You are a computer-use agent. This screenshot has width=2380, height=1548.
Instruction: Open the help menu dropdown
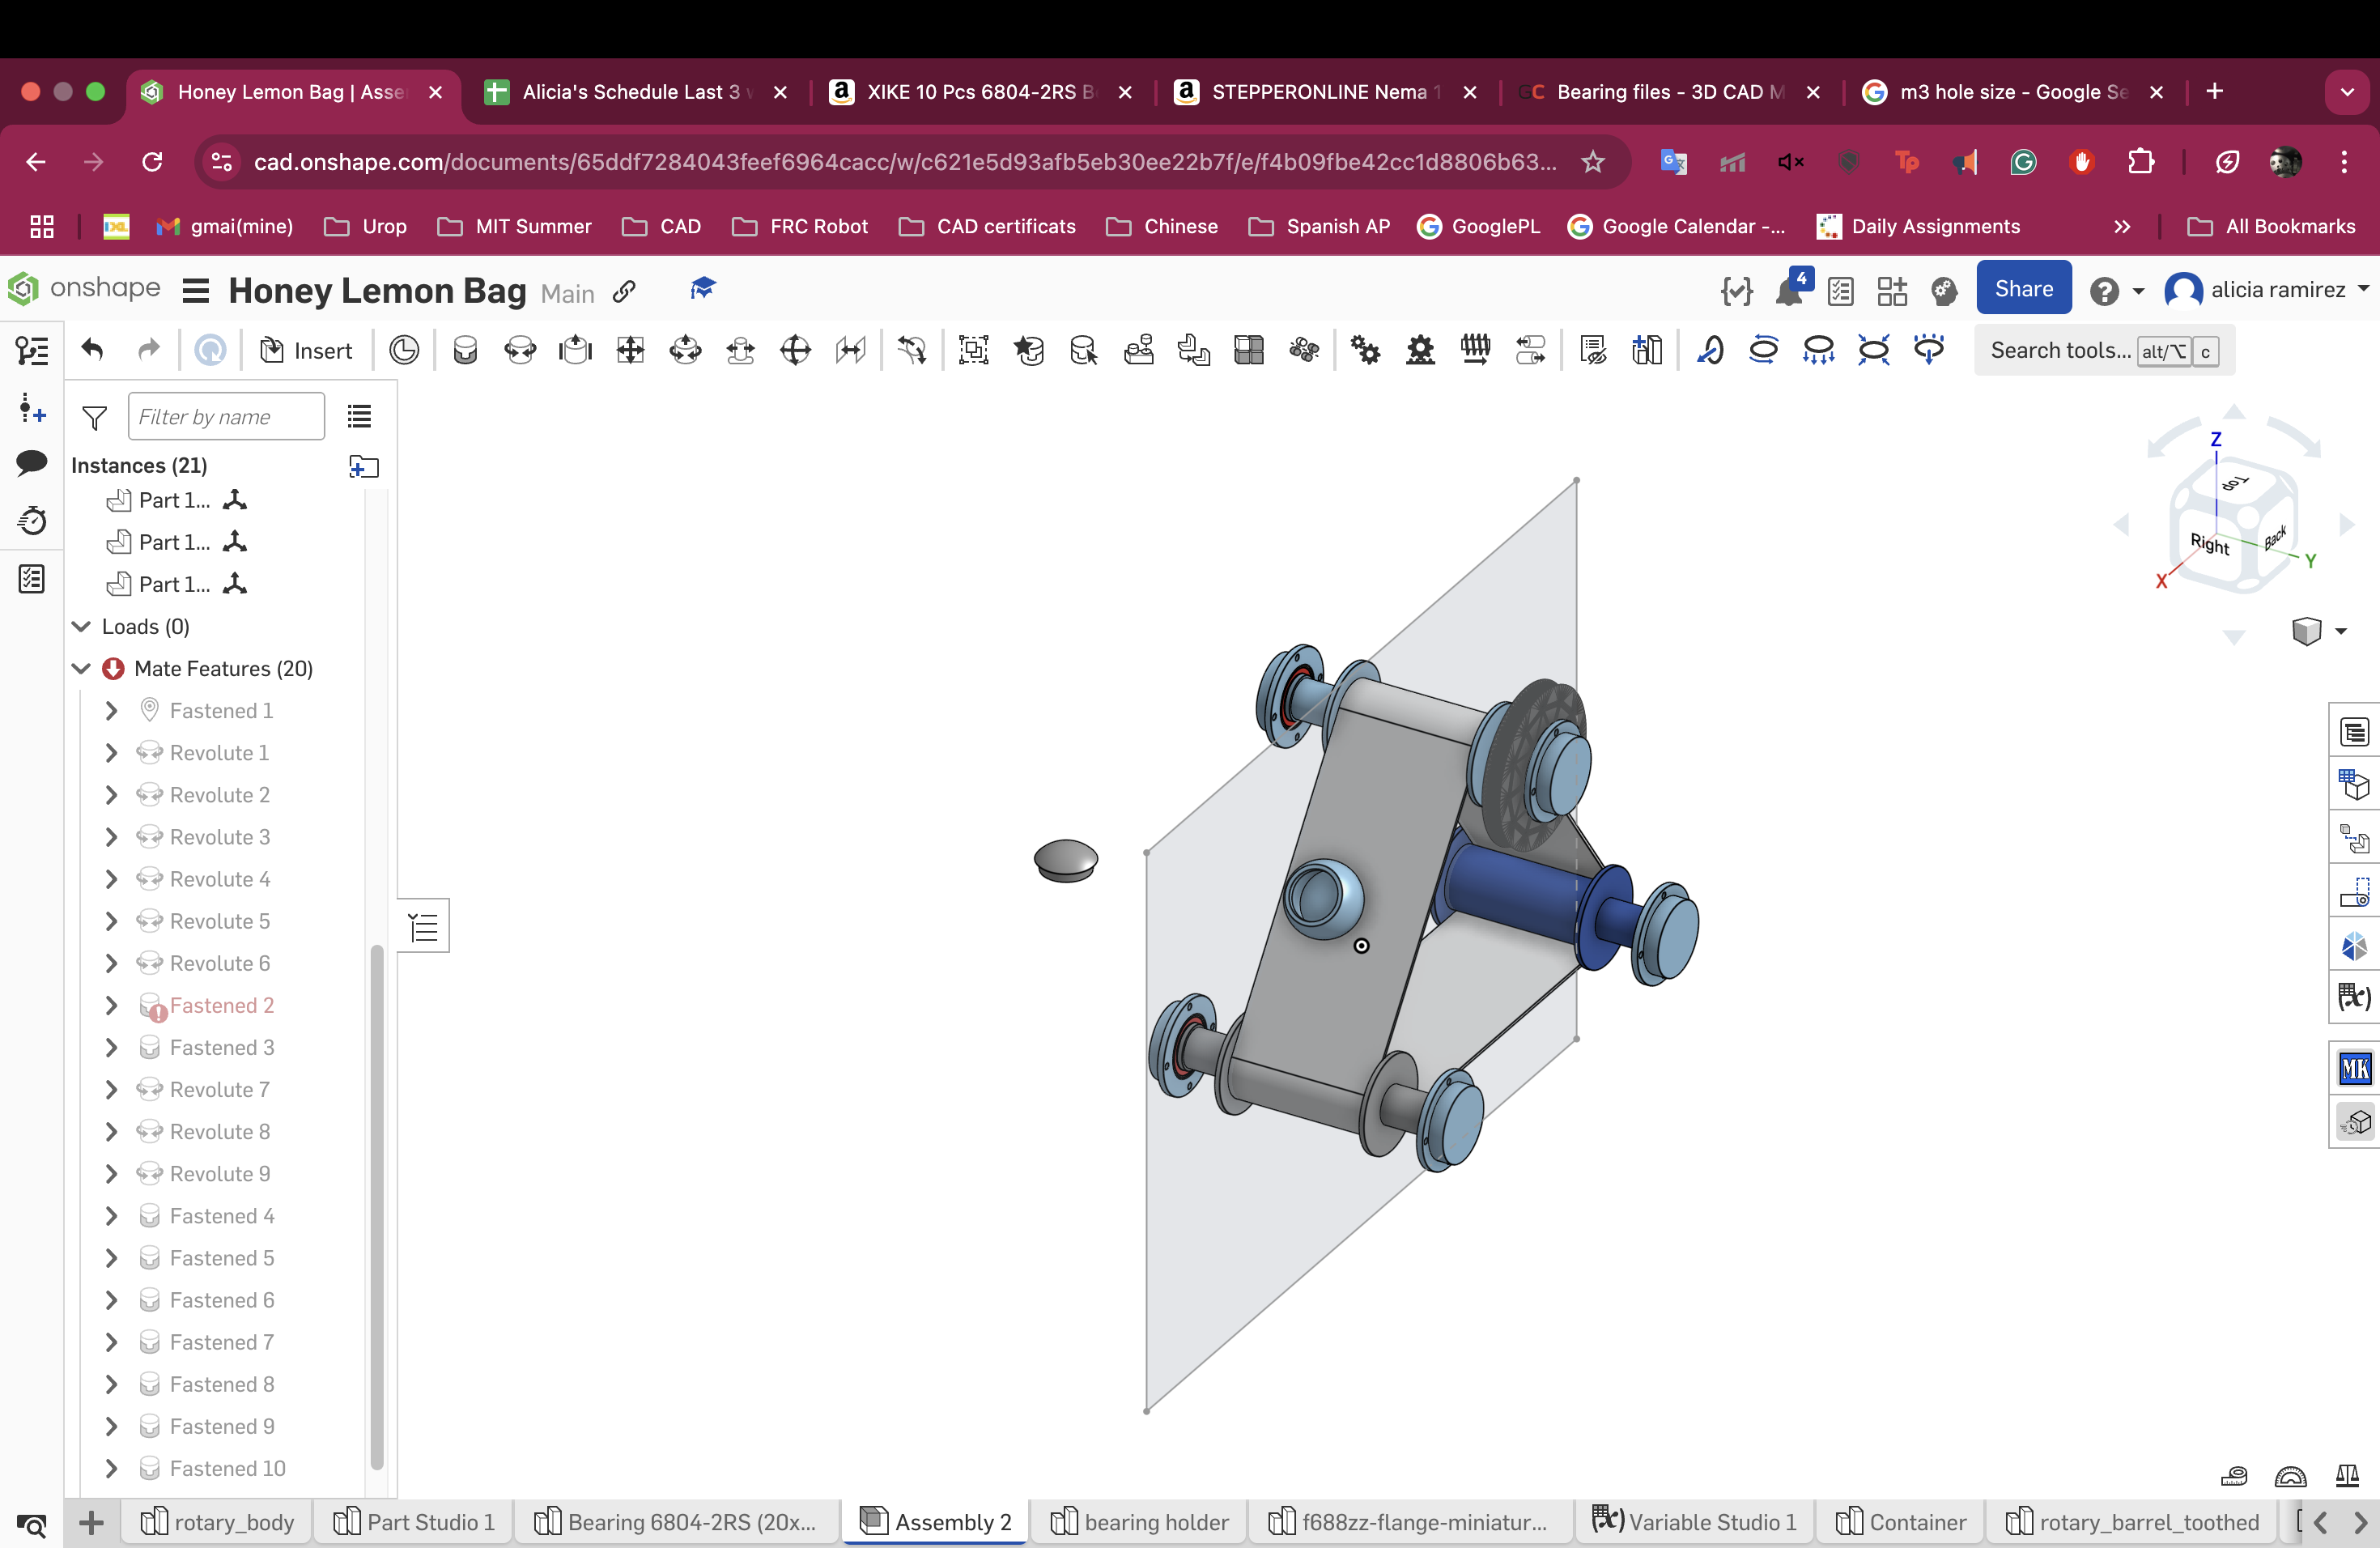(x=2116, y=291)
